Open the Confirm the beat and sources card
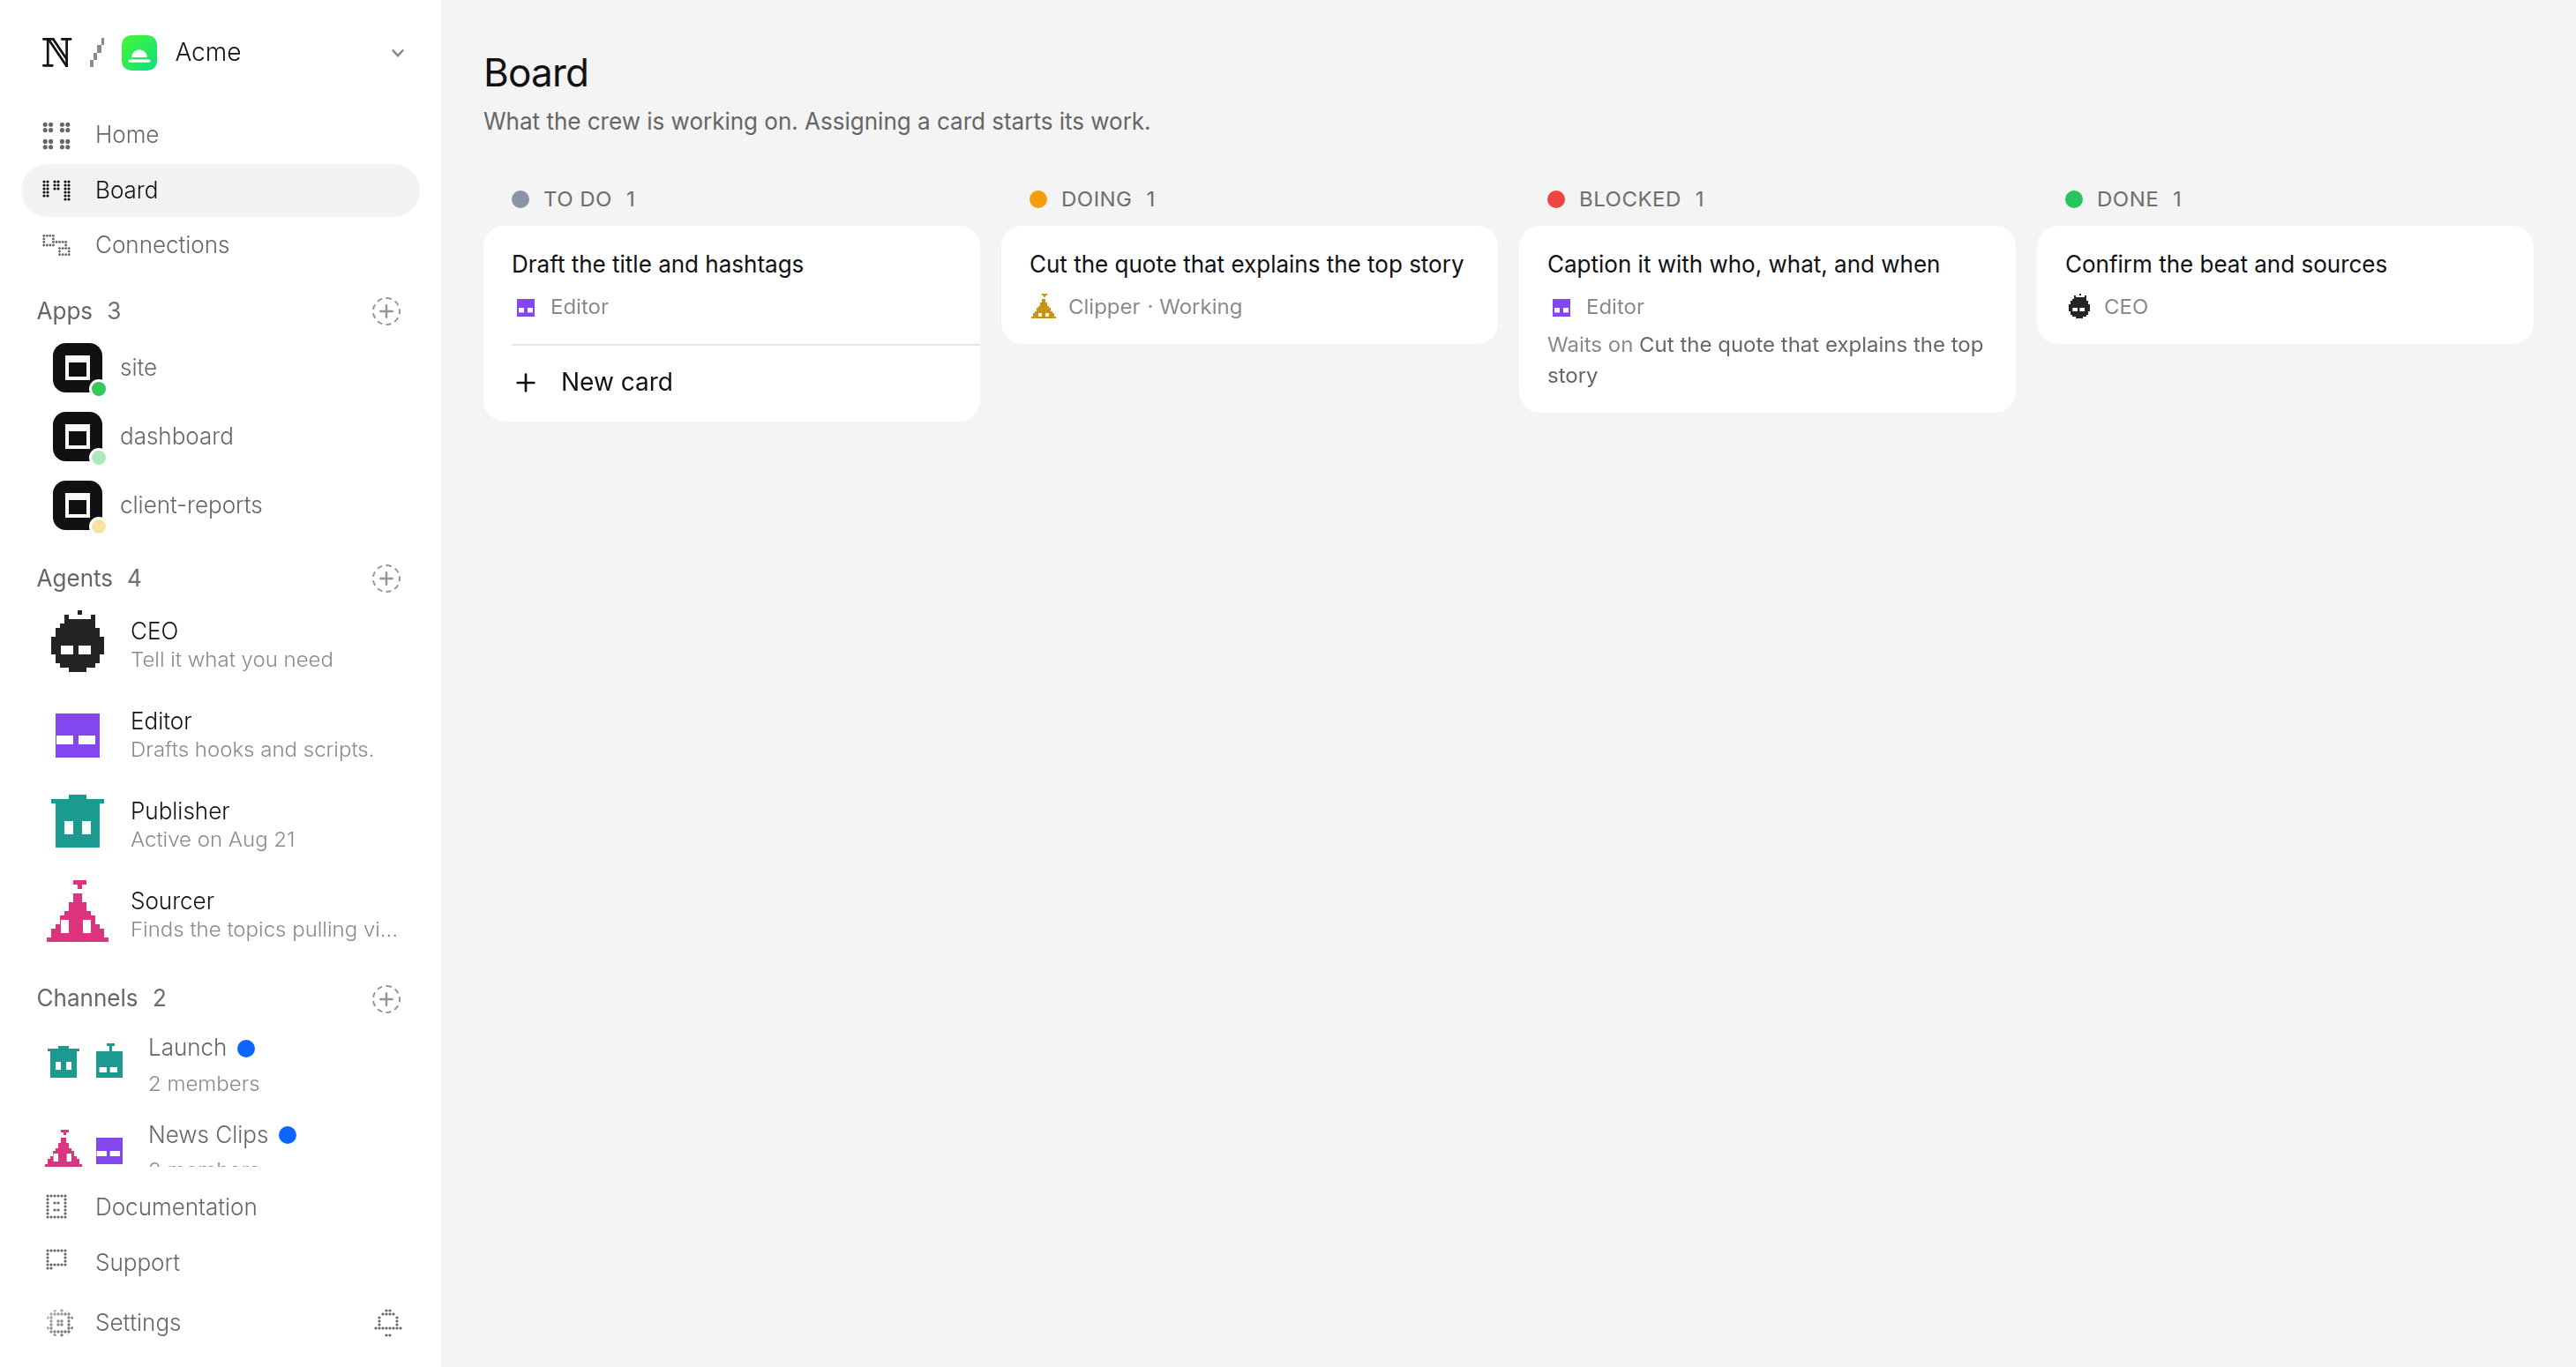This screenshot has height=1367, width=2576. tap(2285, 285)
